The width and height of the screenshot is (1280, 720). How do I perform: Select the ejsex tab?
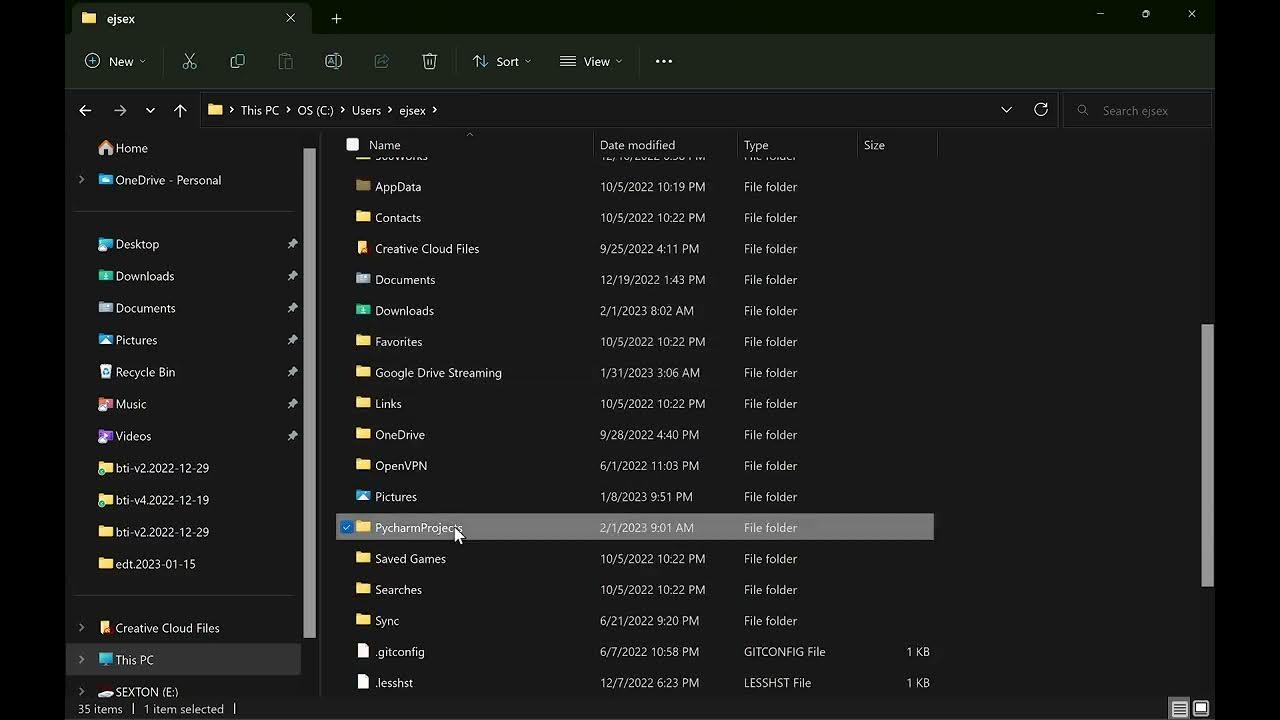(180, 18)
